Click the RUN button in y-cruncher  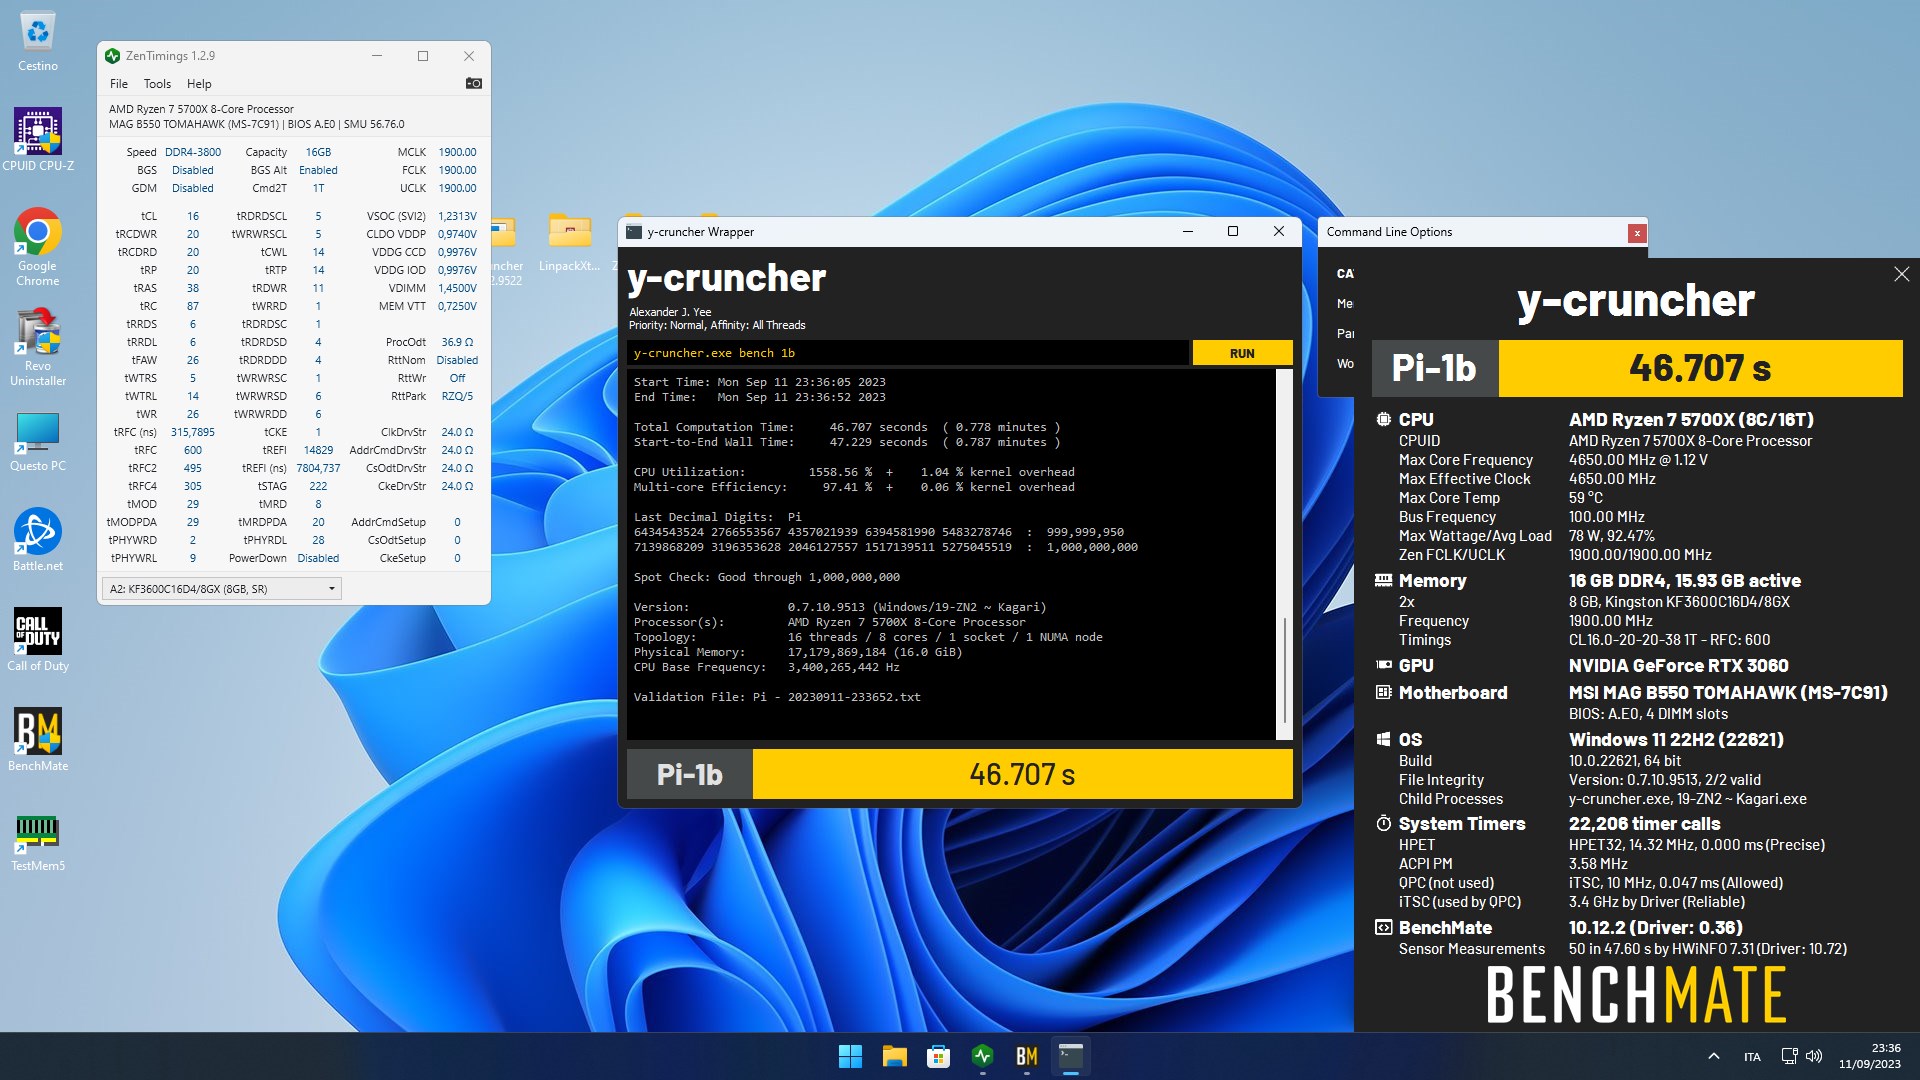(x=1242, y=353)
